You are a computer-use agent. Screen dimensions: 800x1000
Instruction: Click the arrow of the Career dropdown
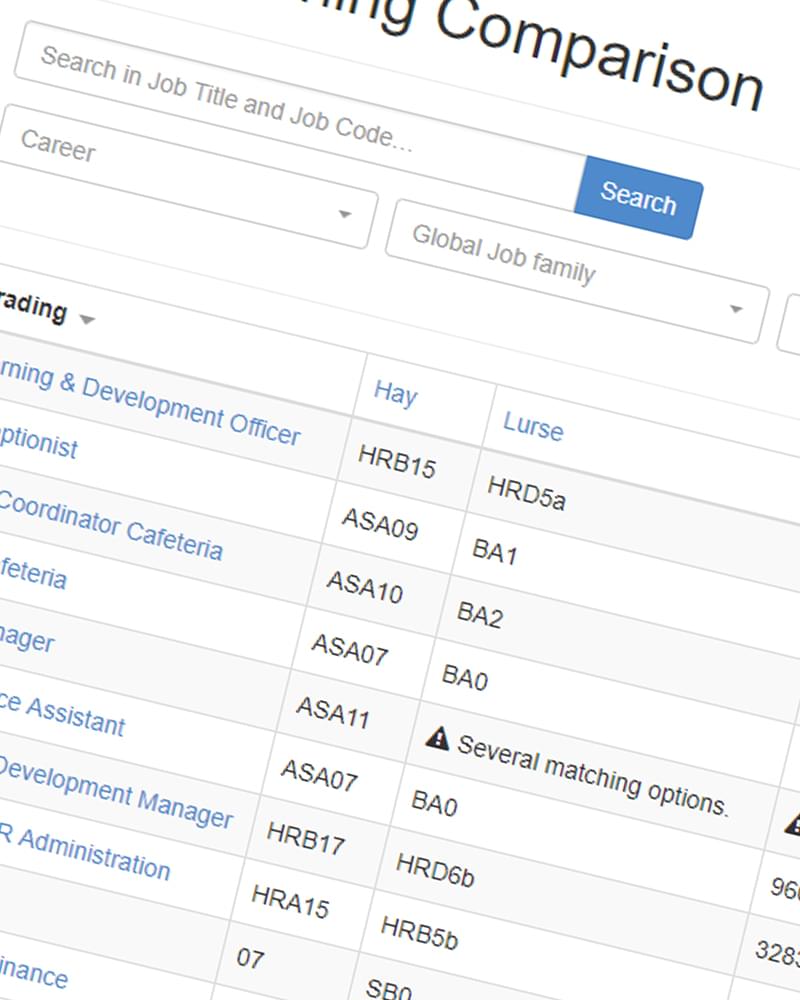click(344, 214)
